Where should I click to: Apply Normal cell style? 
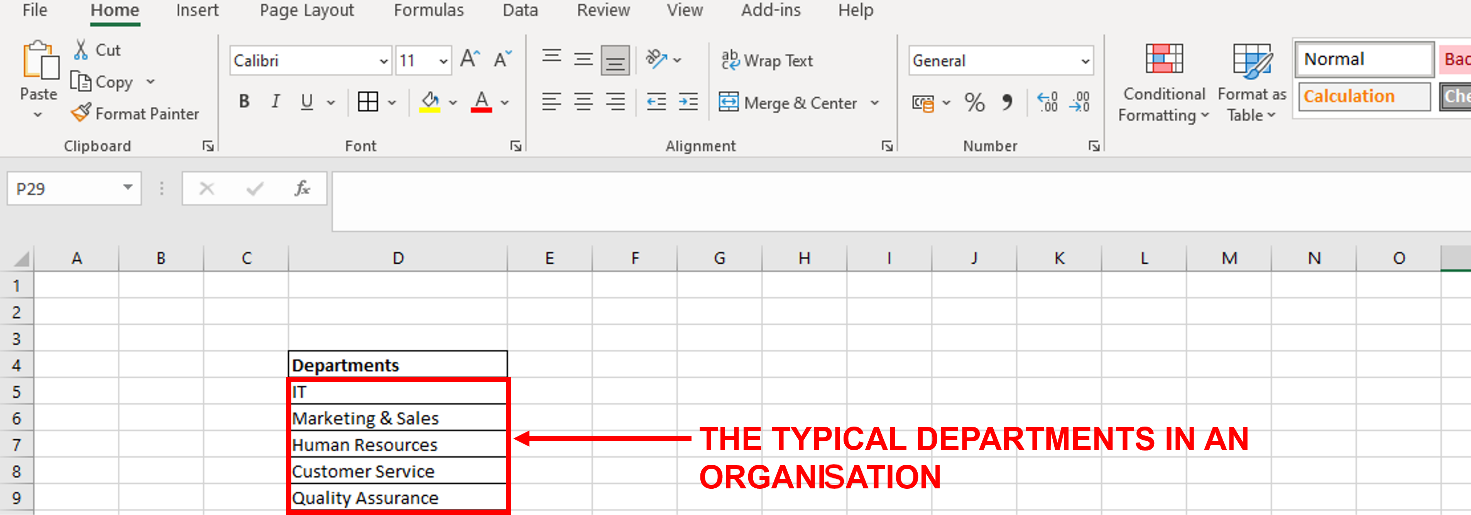click(1364, 59)
